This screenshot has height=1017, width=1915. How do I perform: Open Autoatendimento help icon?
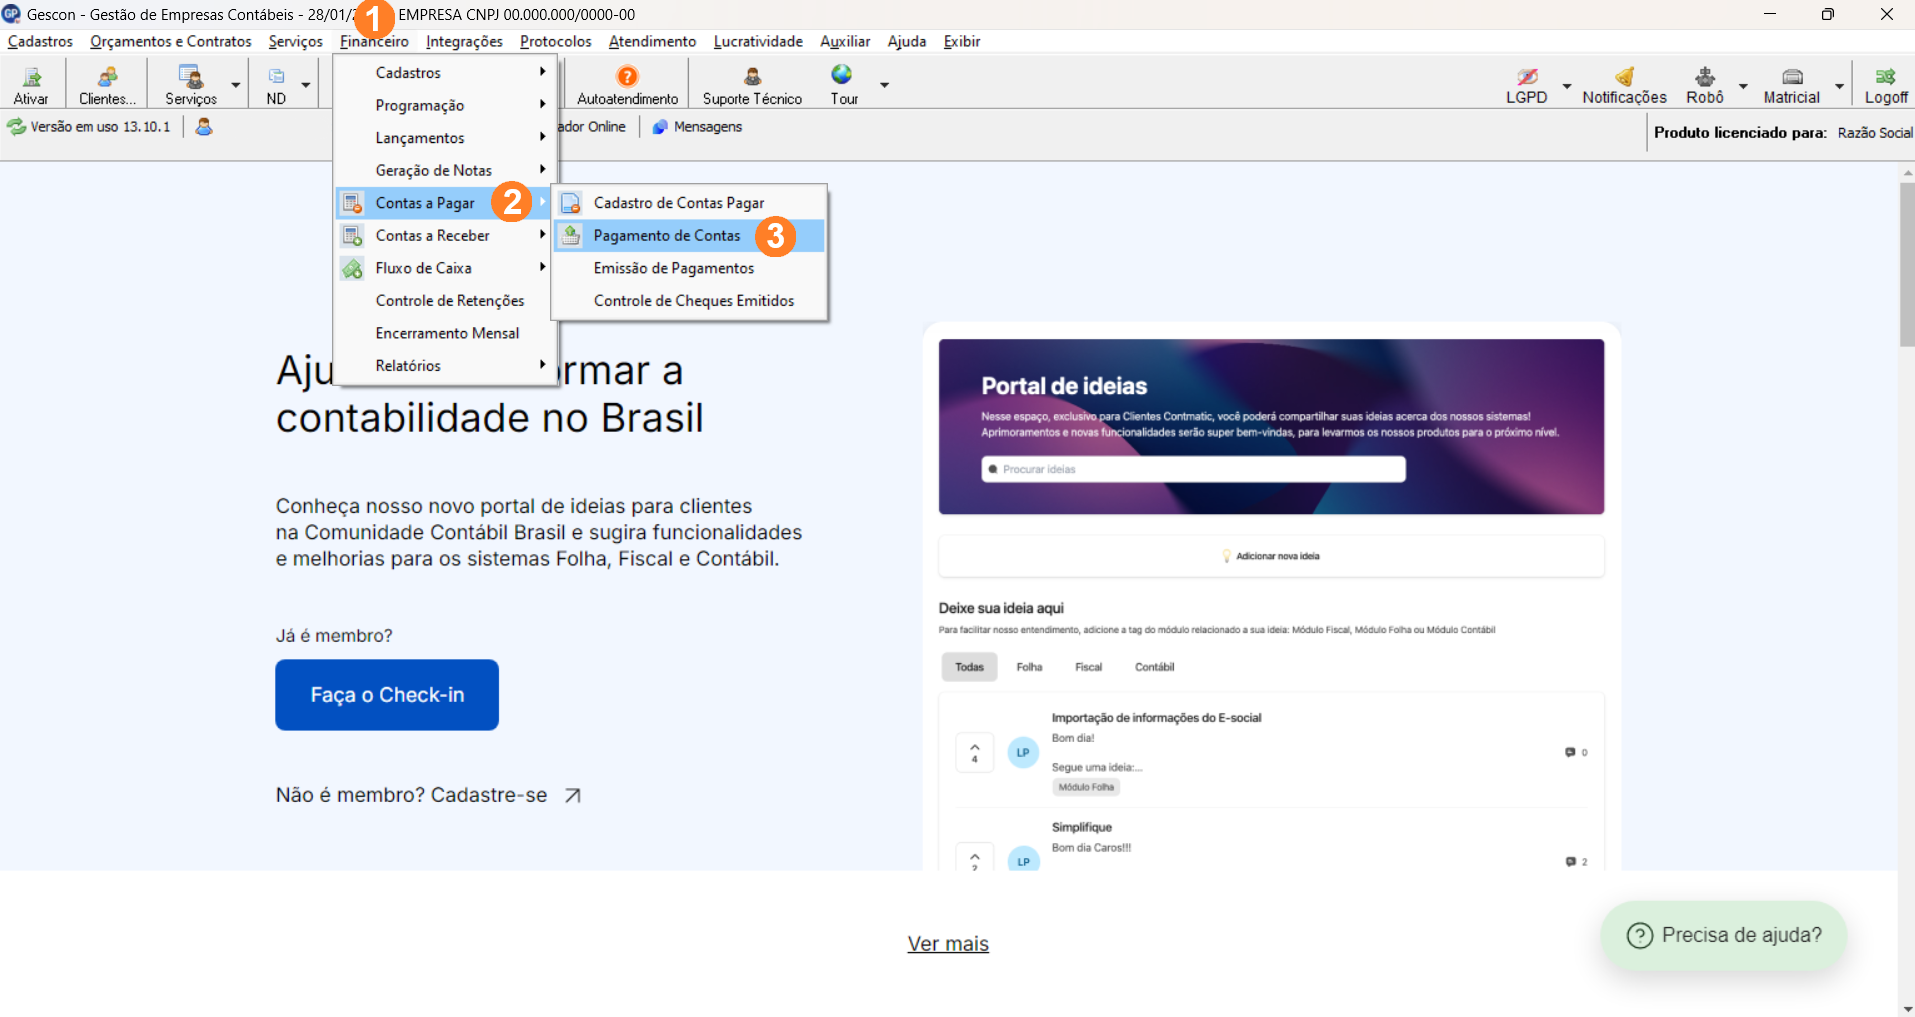(627, 76)
